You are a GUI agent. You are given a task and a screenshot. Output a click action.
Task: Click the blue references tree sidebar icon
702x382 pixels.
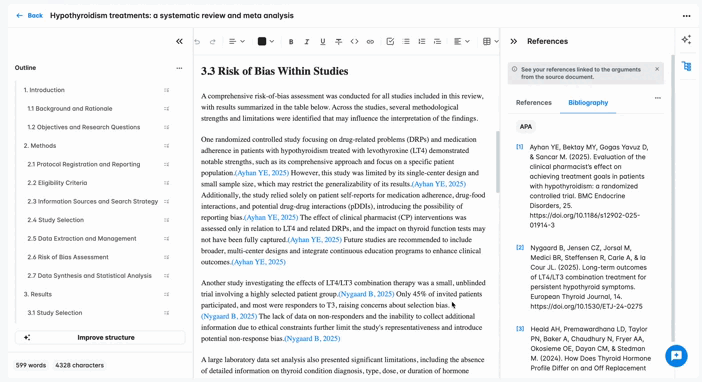coord(687,66)
